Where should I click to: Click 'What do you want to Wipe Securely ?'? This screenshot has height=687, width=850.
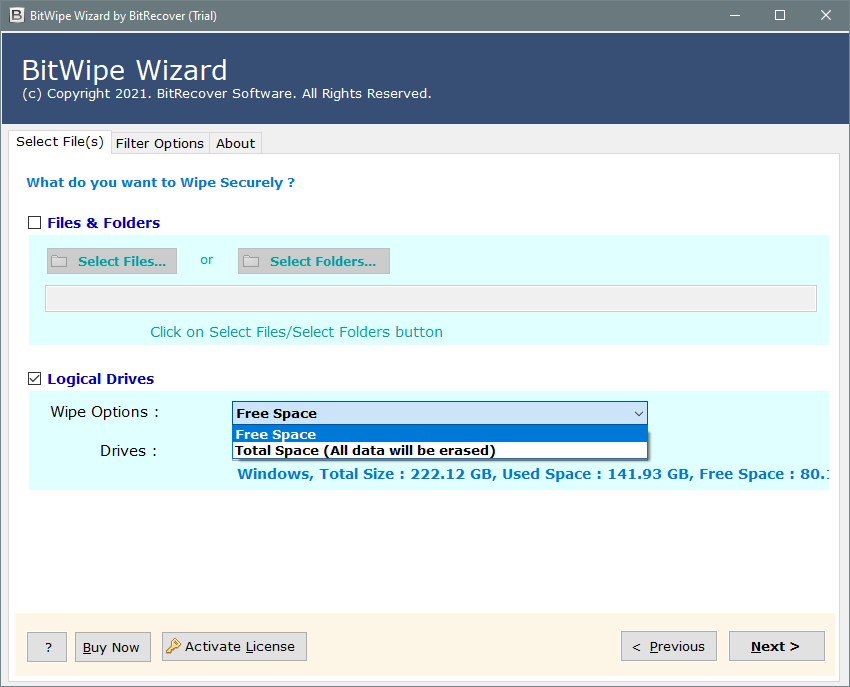point(161,182)
